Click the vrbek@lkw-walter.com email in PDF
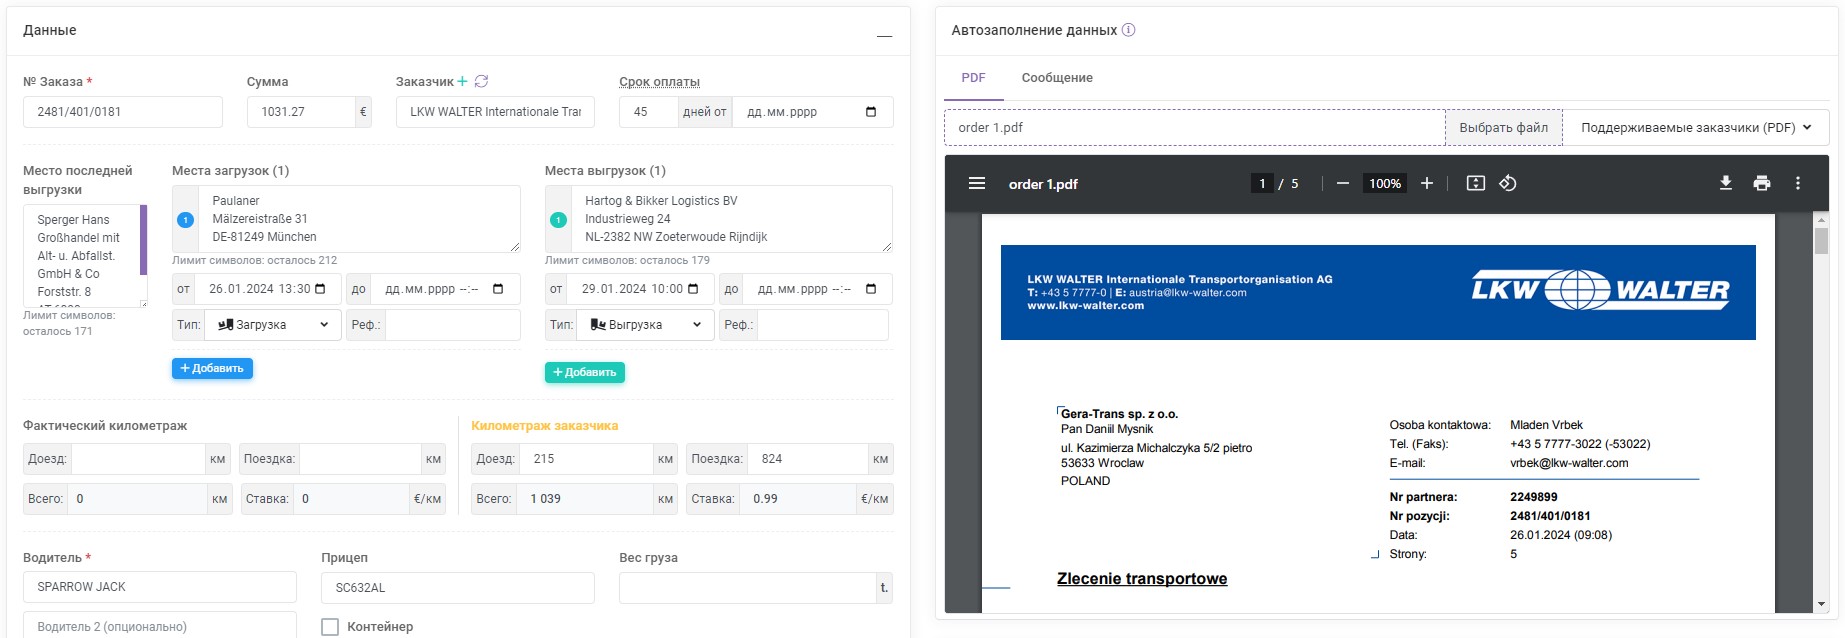1845x638 pixels. click(x=1569, y=463)
